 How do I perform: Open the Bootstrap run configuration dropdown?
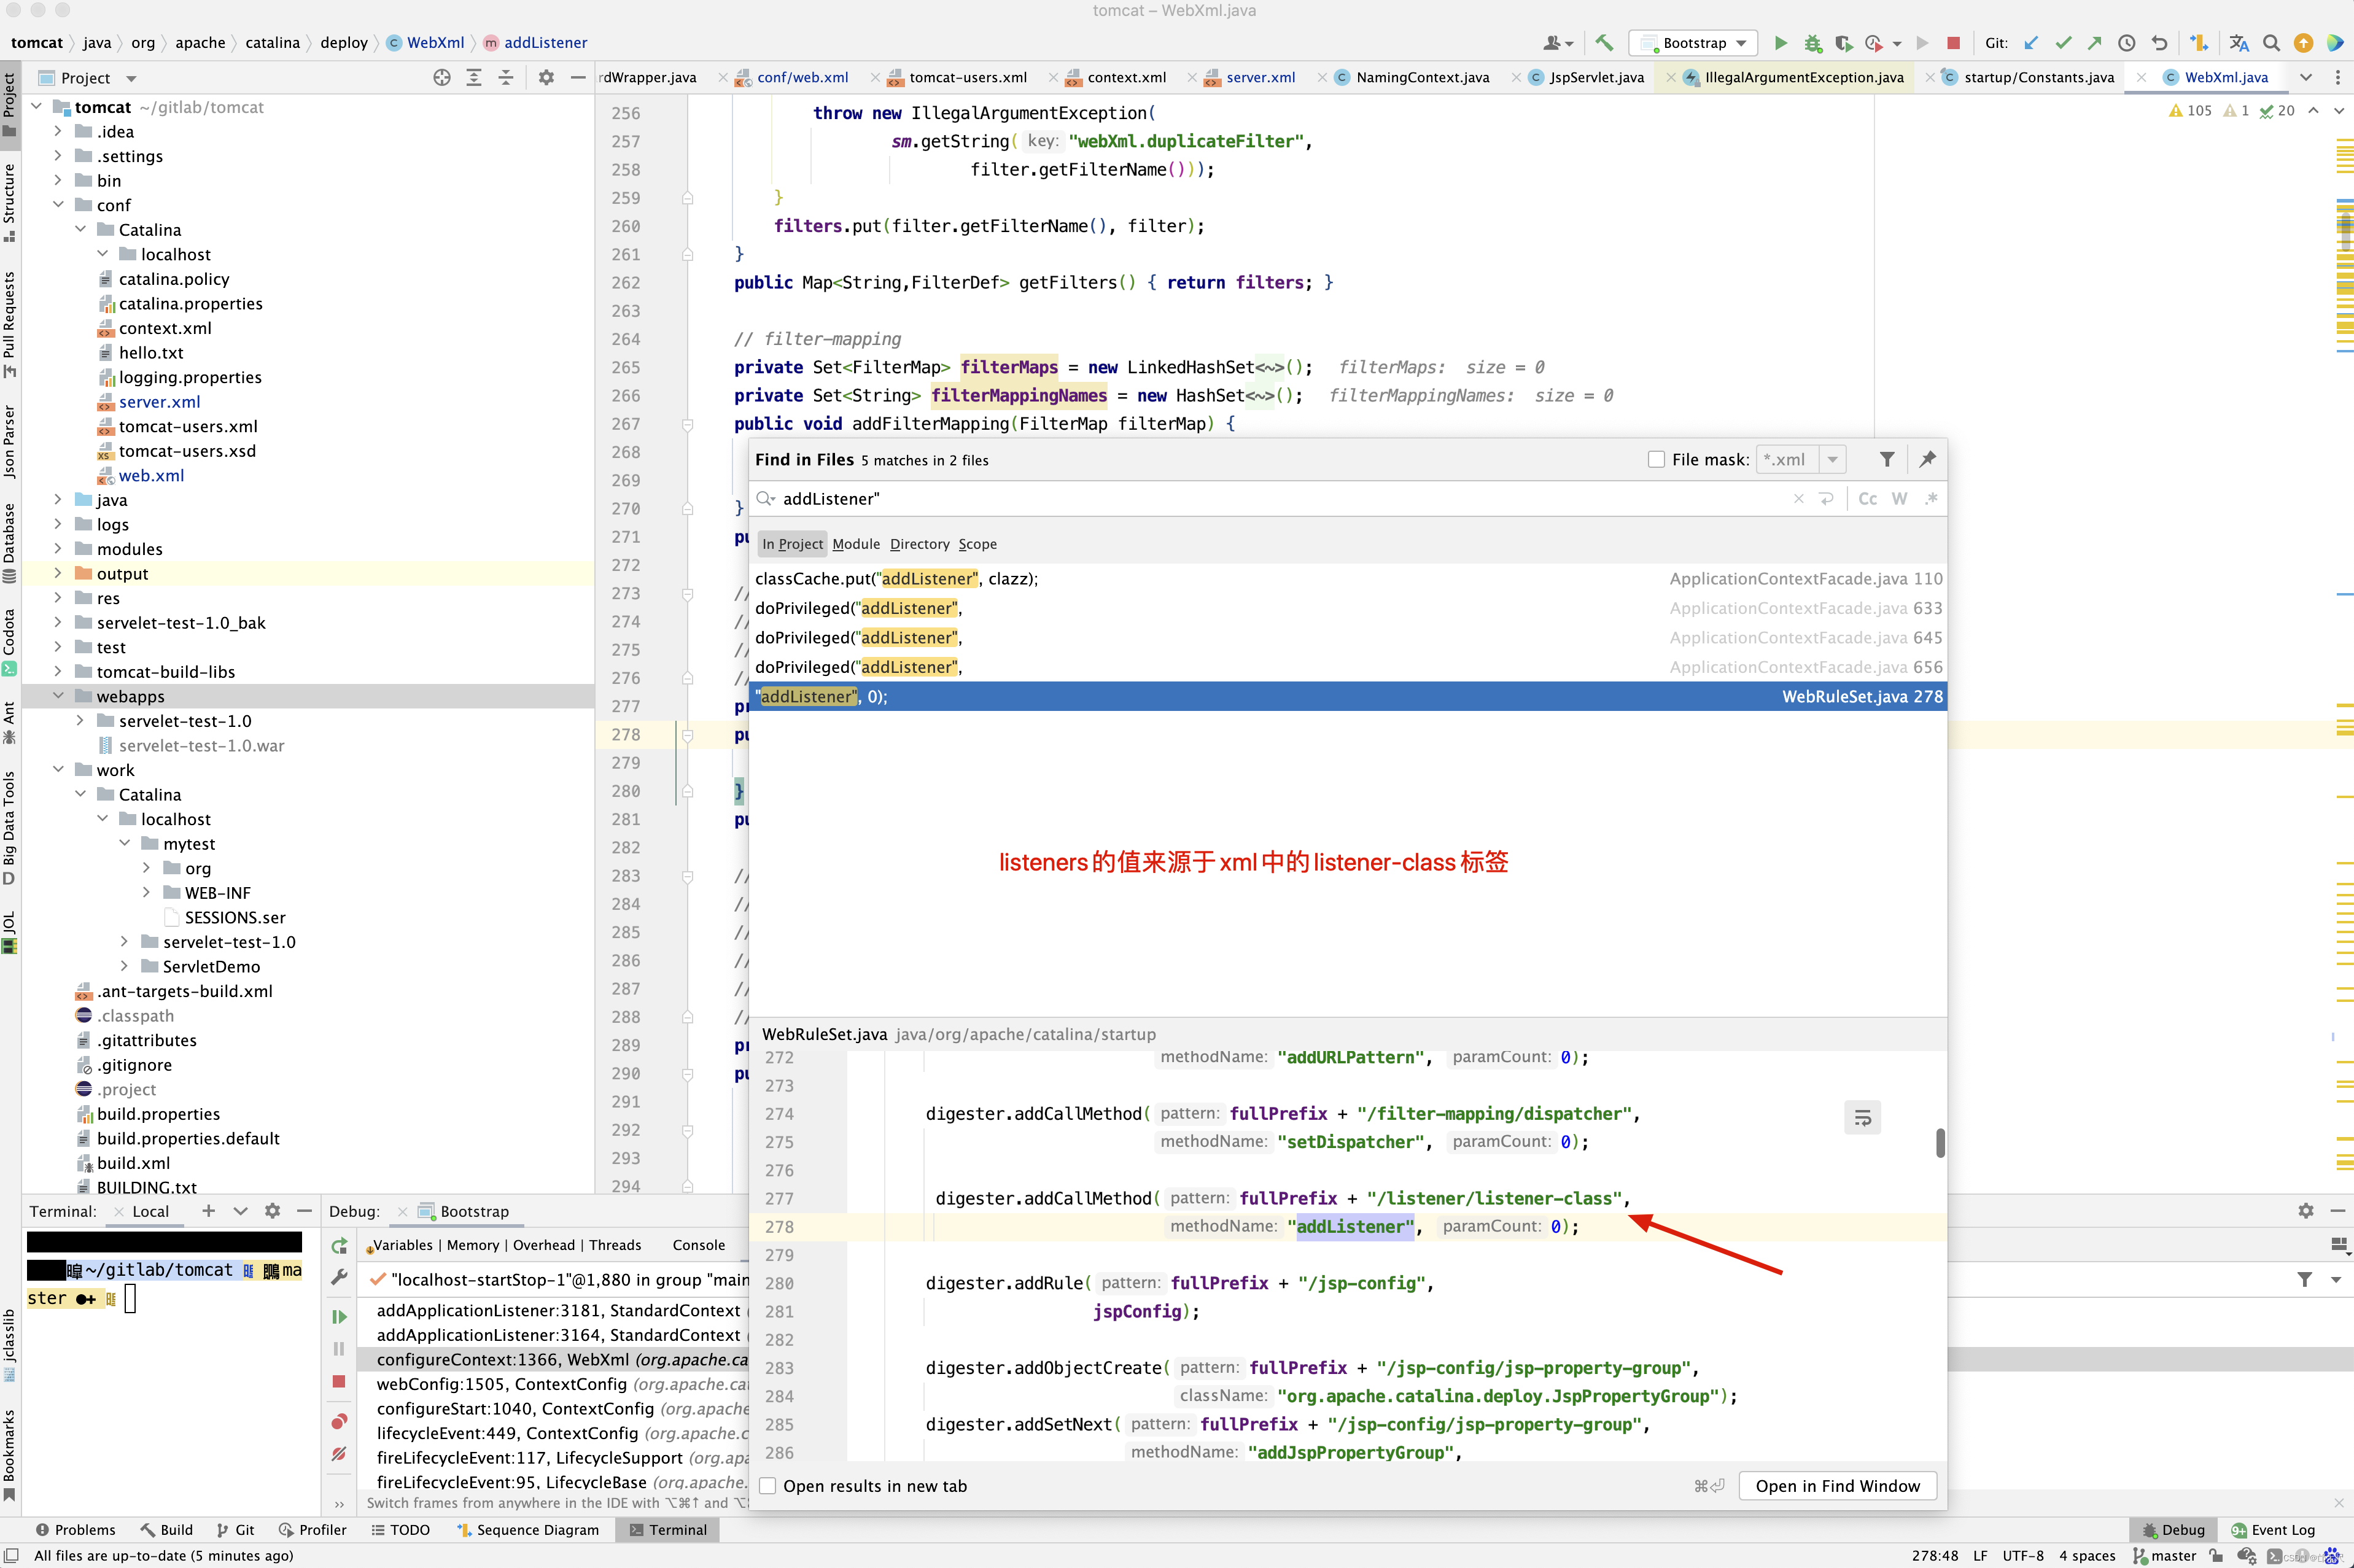tap(1694, 43)
